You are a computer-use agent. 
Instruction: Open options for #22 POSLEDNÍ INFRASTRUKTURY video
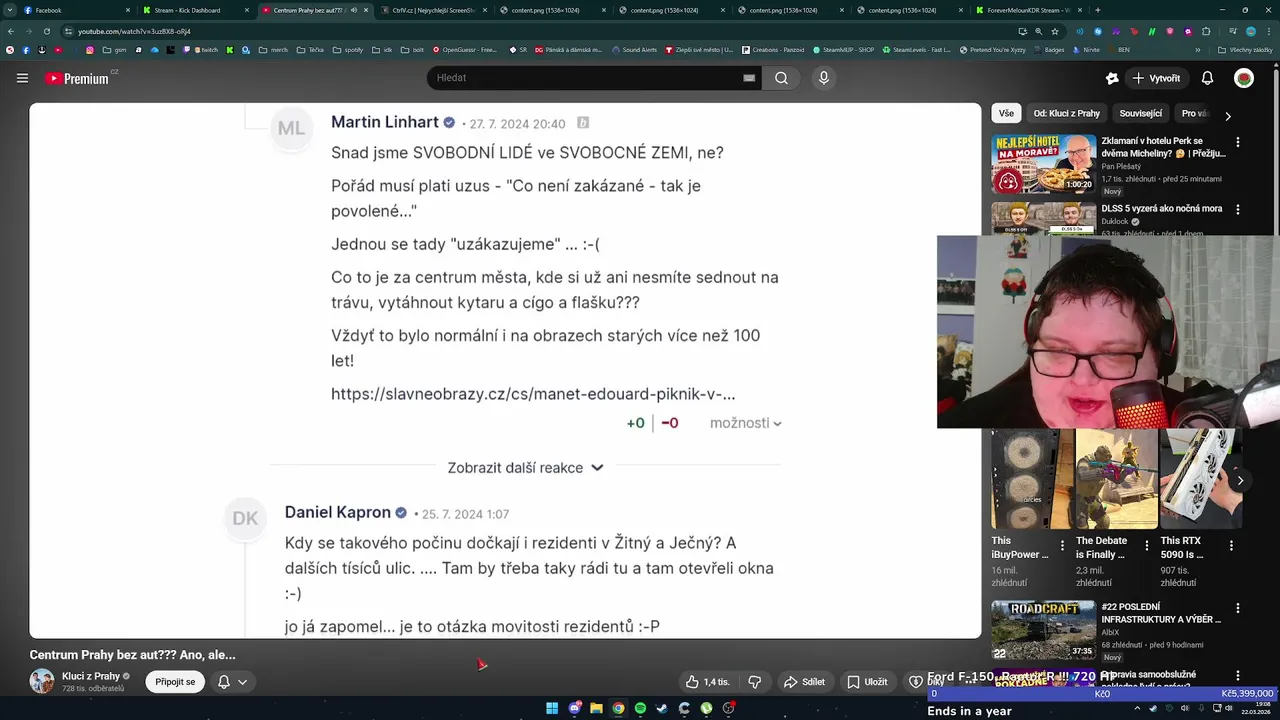tap(1238, 608)
